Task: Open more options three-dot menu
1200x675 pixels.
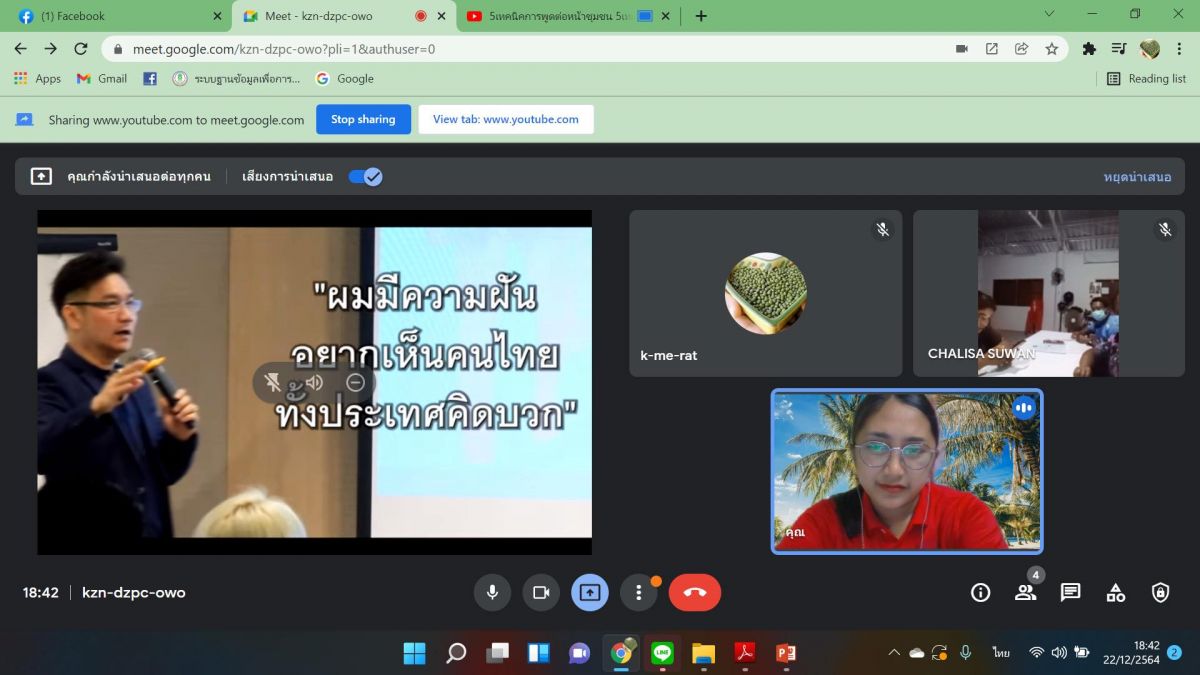Action: point(638,592)
